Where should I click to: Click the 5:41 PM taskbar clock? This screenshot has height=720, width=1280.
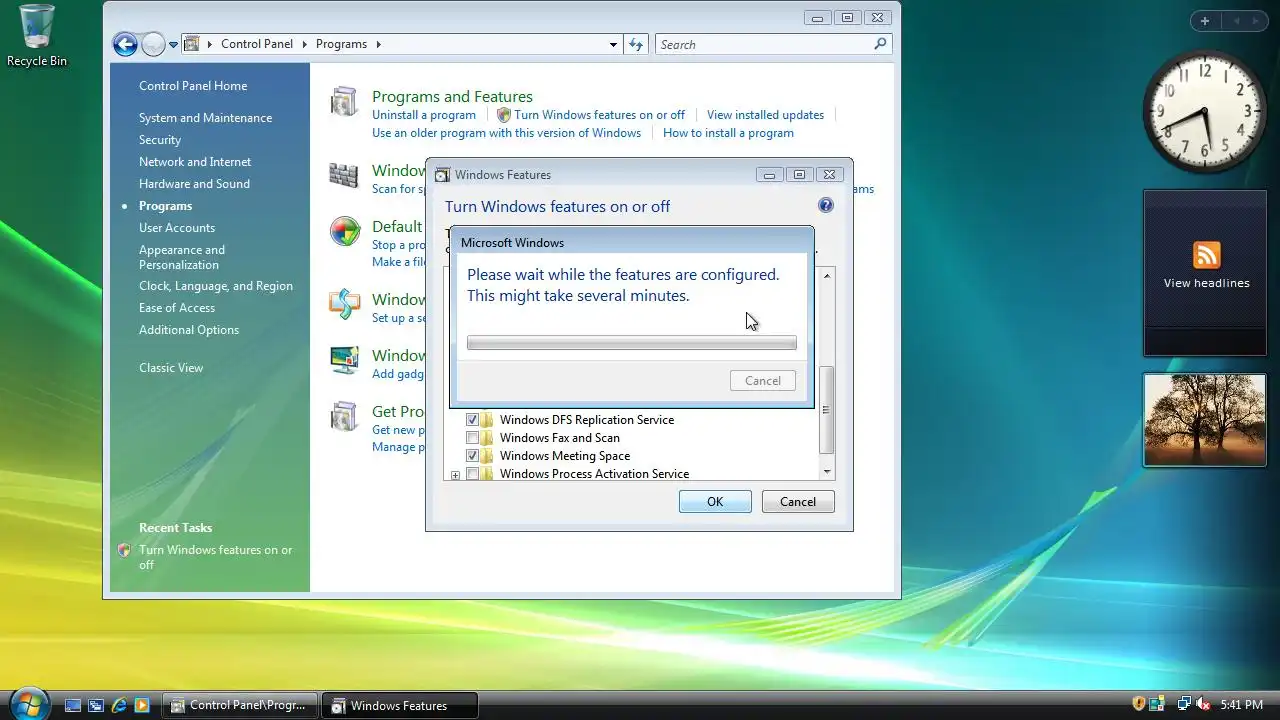coord(1242,705)
